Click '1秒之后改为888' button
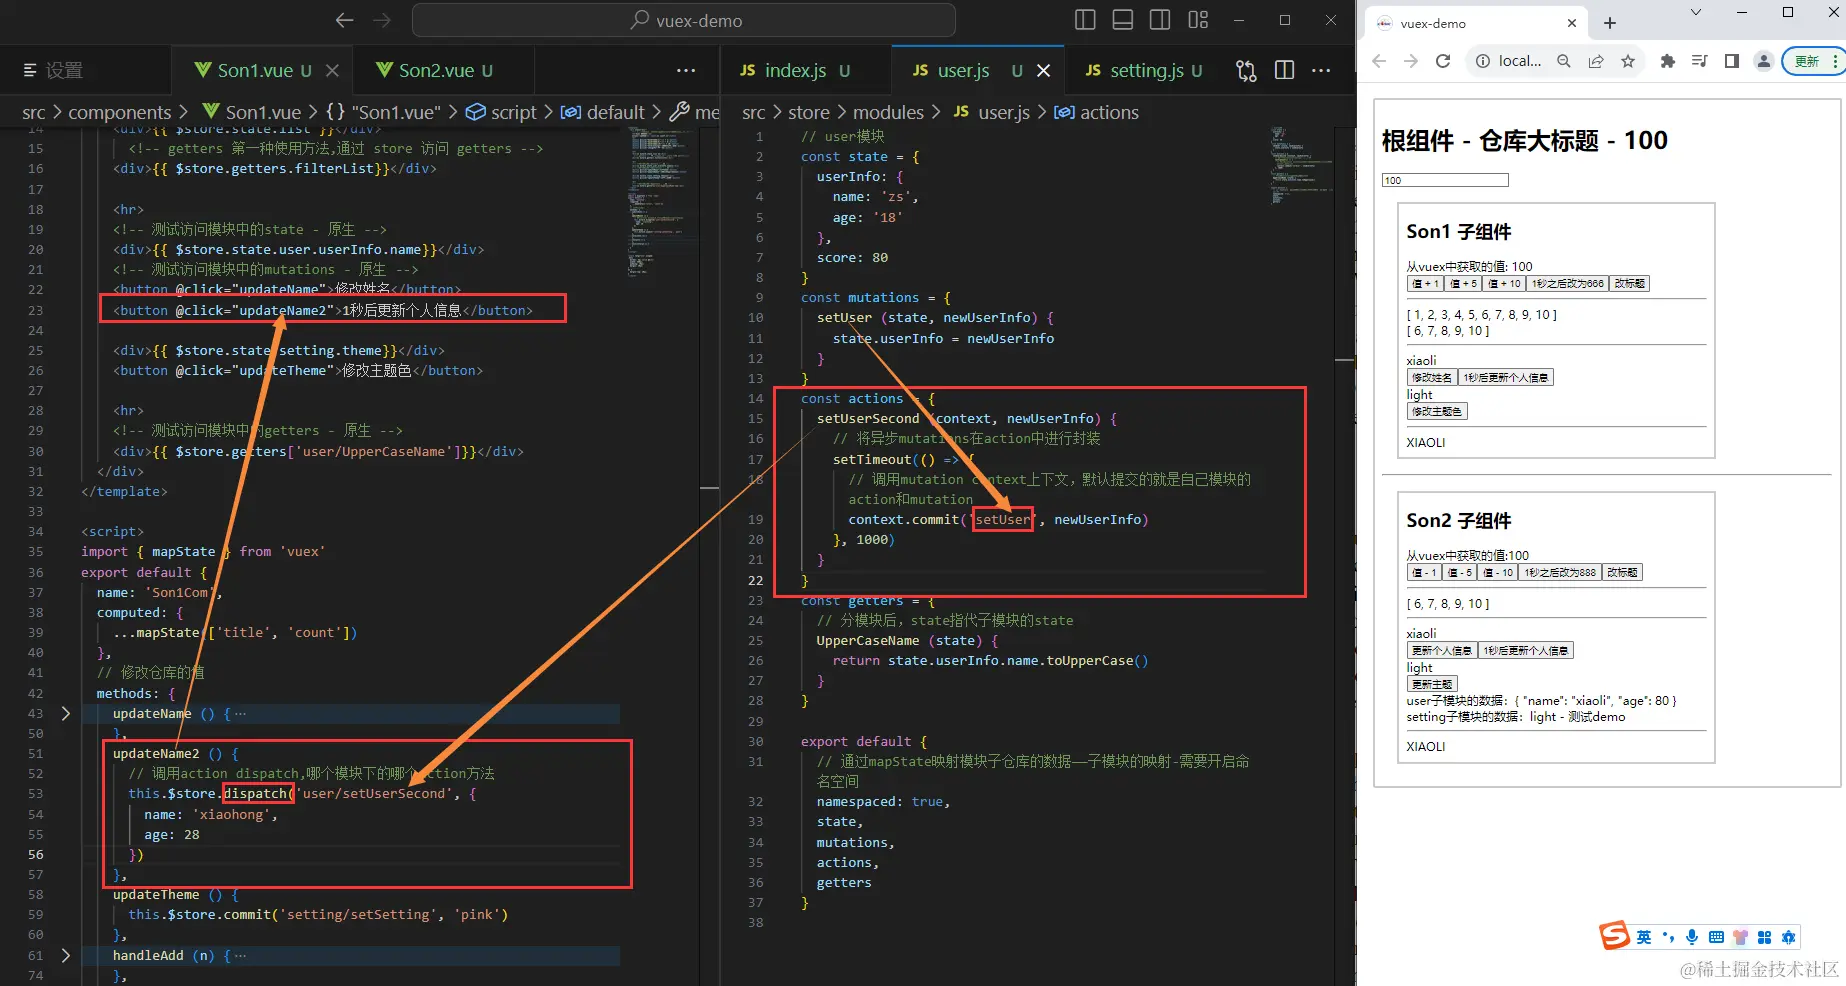The width and height of the screenshot is (1846, 986). 1560,573
